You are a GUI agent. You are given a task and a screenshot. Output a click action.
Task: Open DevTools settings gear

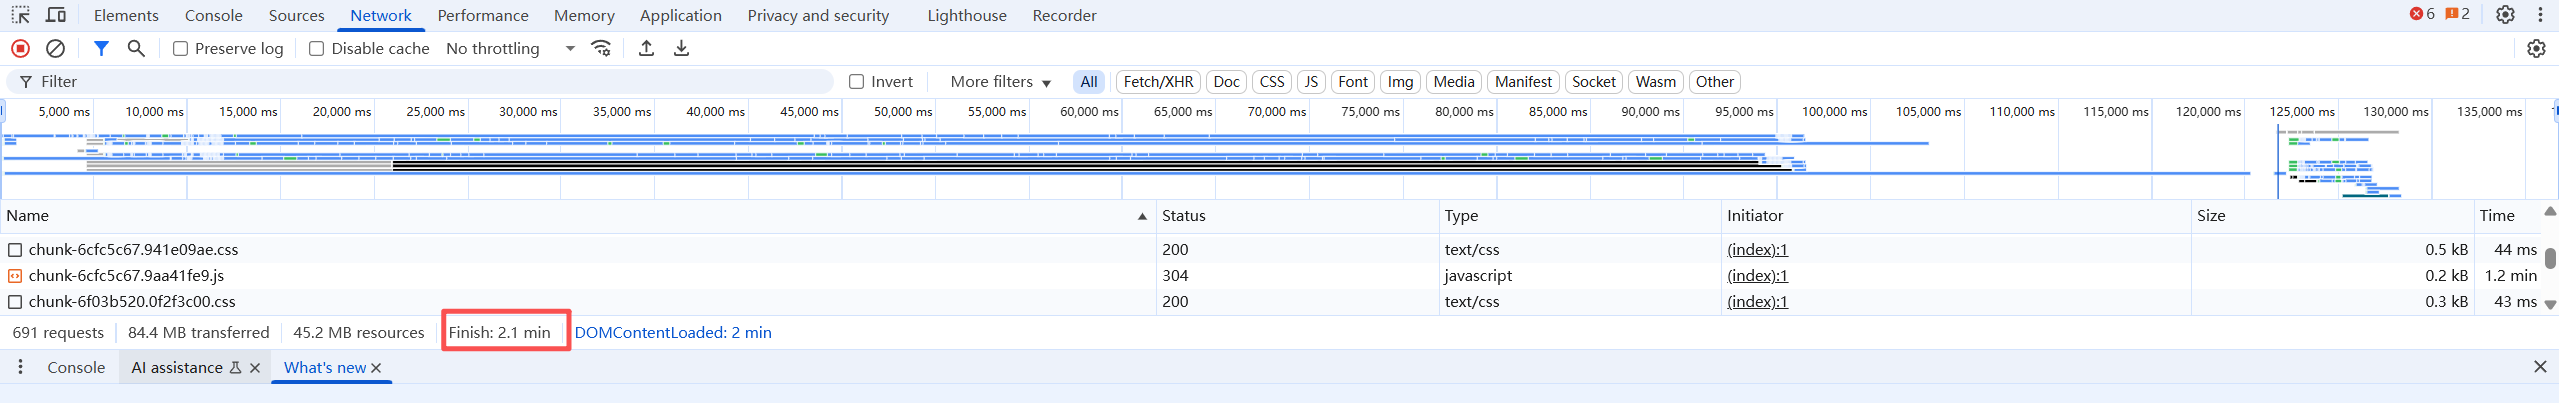click(2505, 14)
